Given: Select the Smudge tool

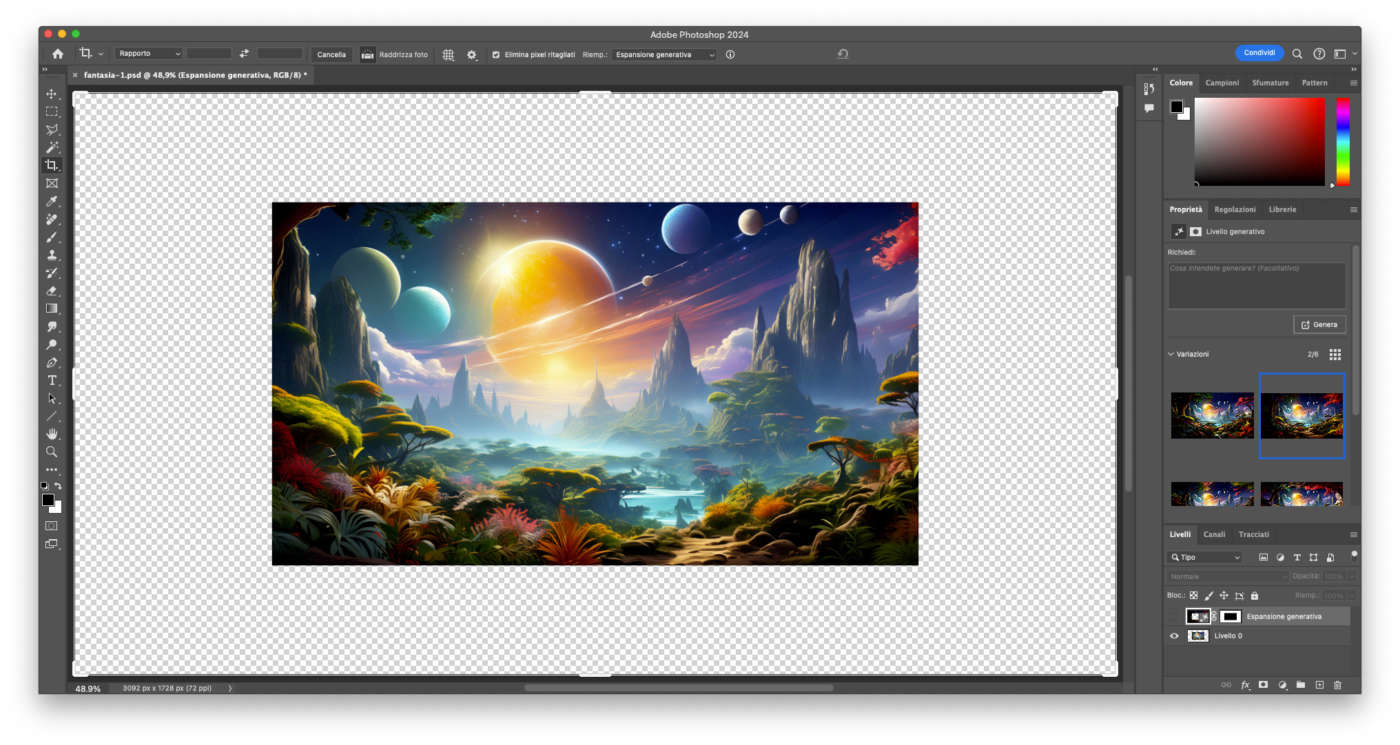Looking at the screenshot, I should [52, 327].
